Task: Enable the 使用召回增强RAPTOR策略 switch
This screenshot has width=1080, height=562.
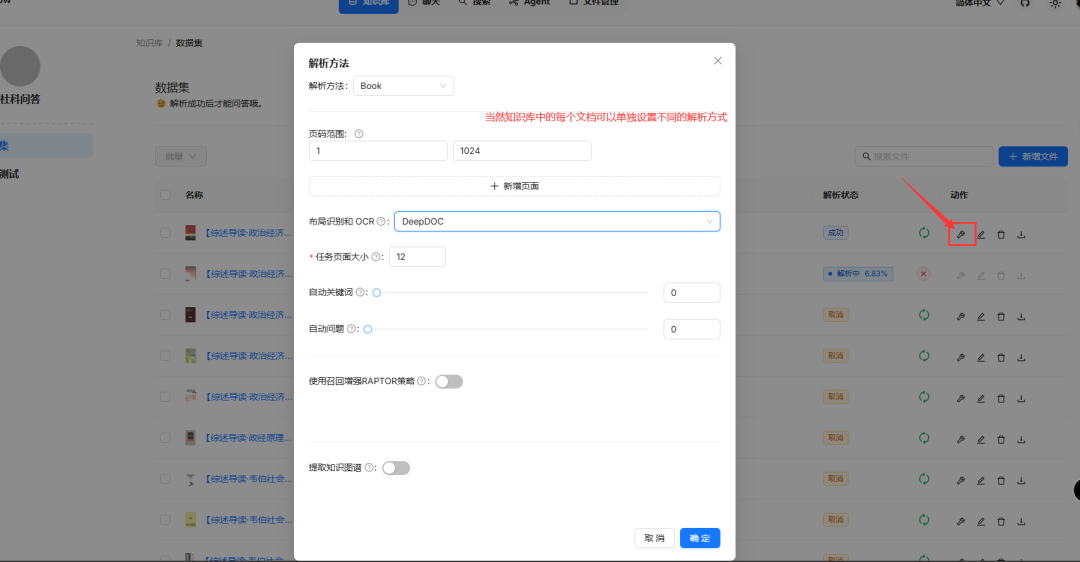Action: [x=449, y=381]
